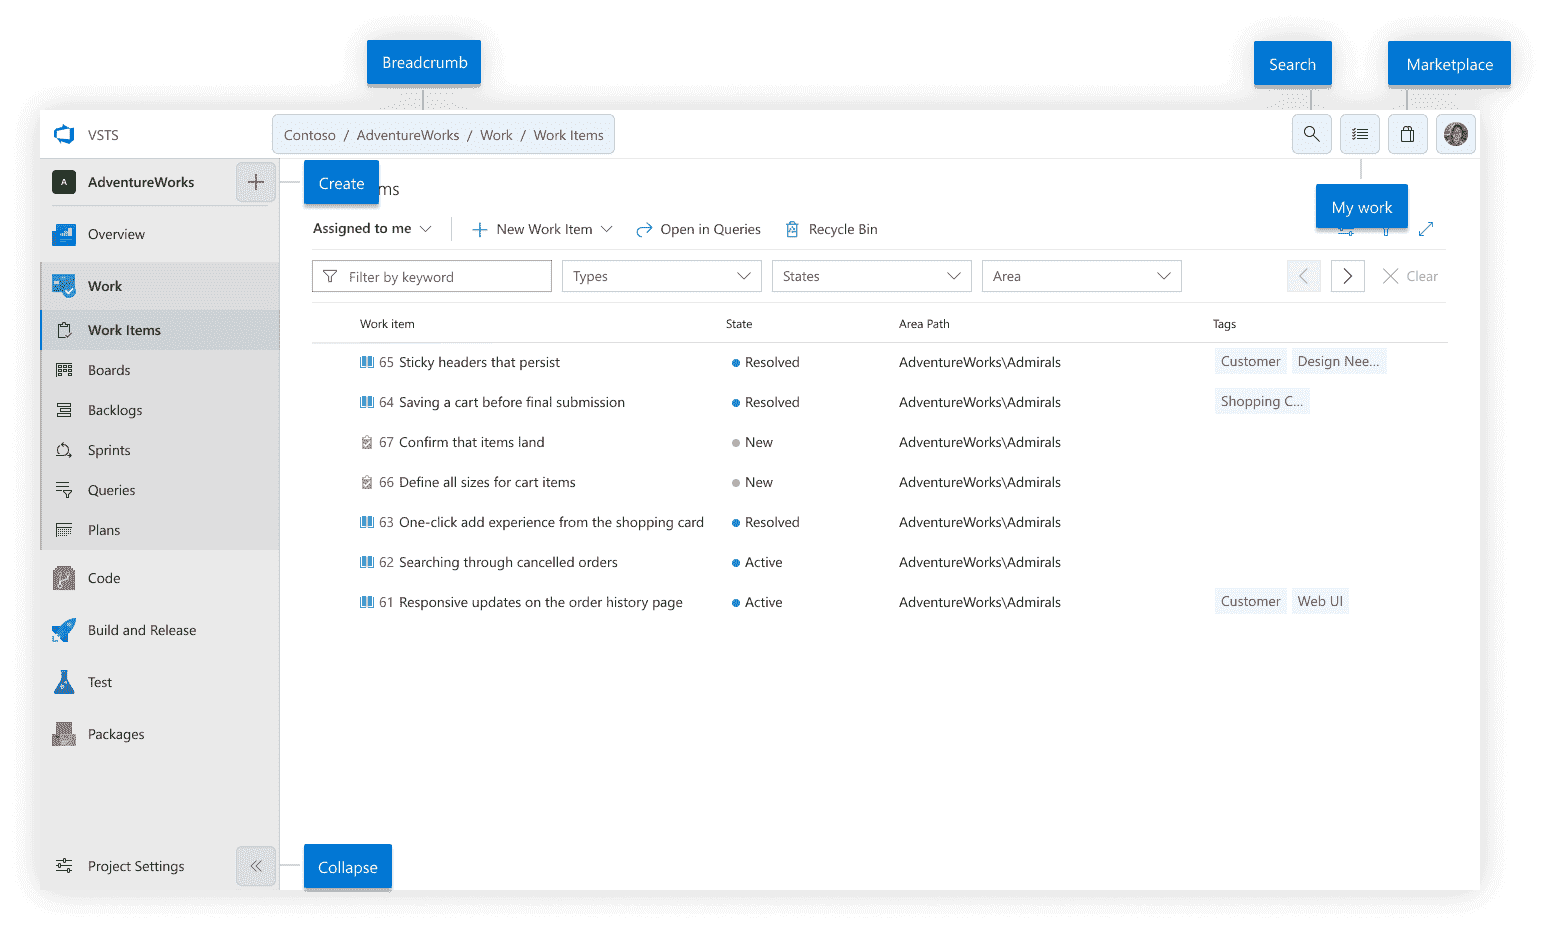
Task: Open the Test hub label
Action: point(100,682)
